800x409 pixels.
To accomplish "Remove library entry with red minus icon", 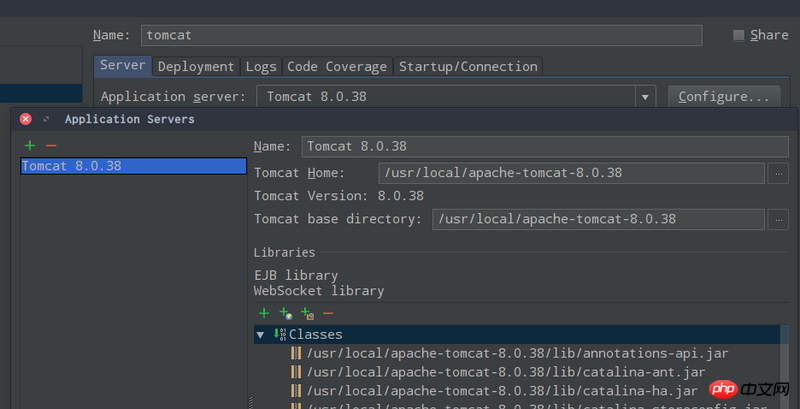I will click(328, 313).
